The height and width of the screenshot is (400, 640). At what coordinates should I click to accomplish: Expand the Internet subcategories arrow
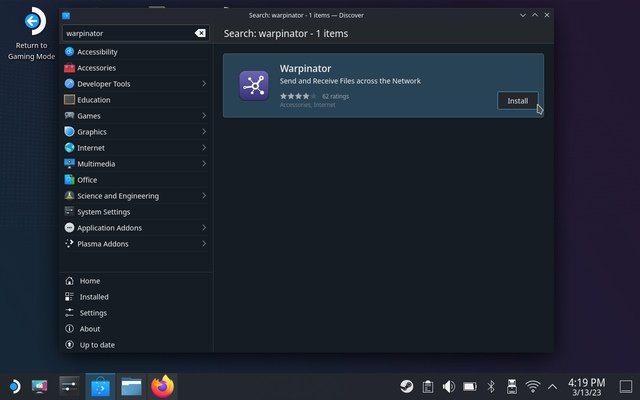[x=204, y=148]
